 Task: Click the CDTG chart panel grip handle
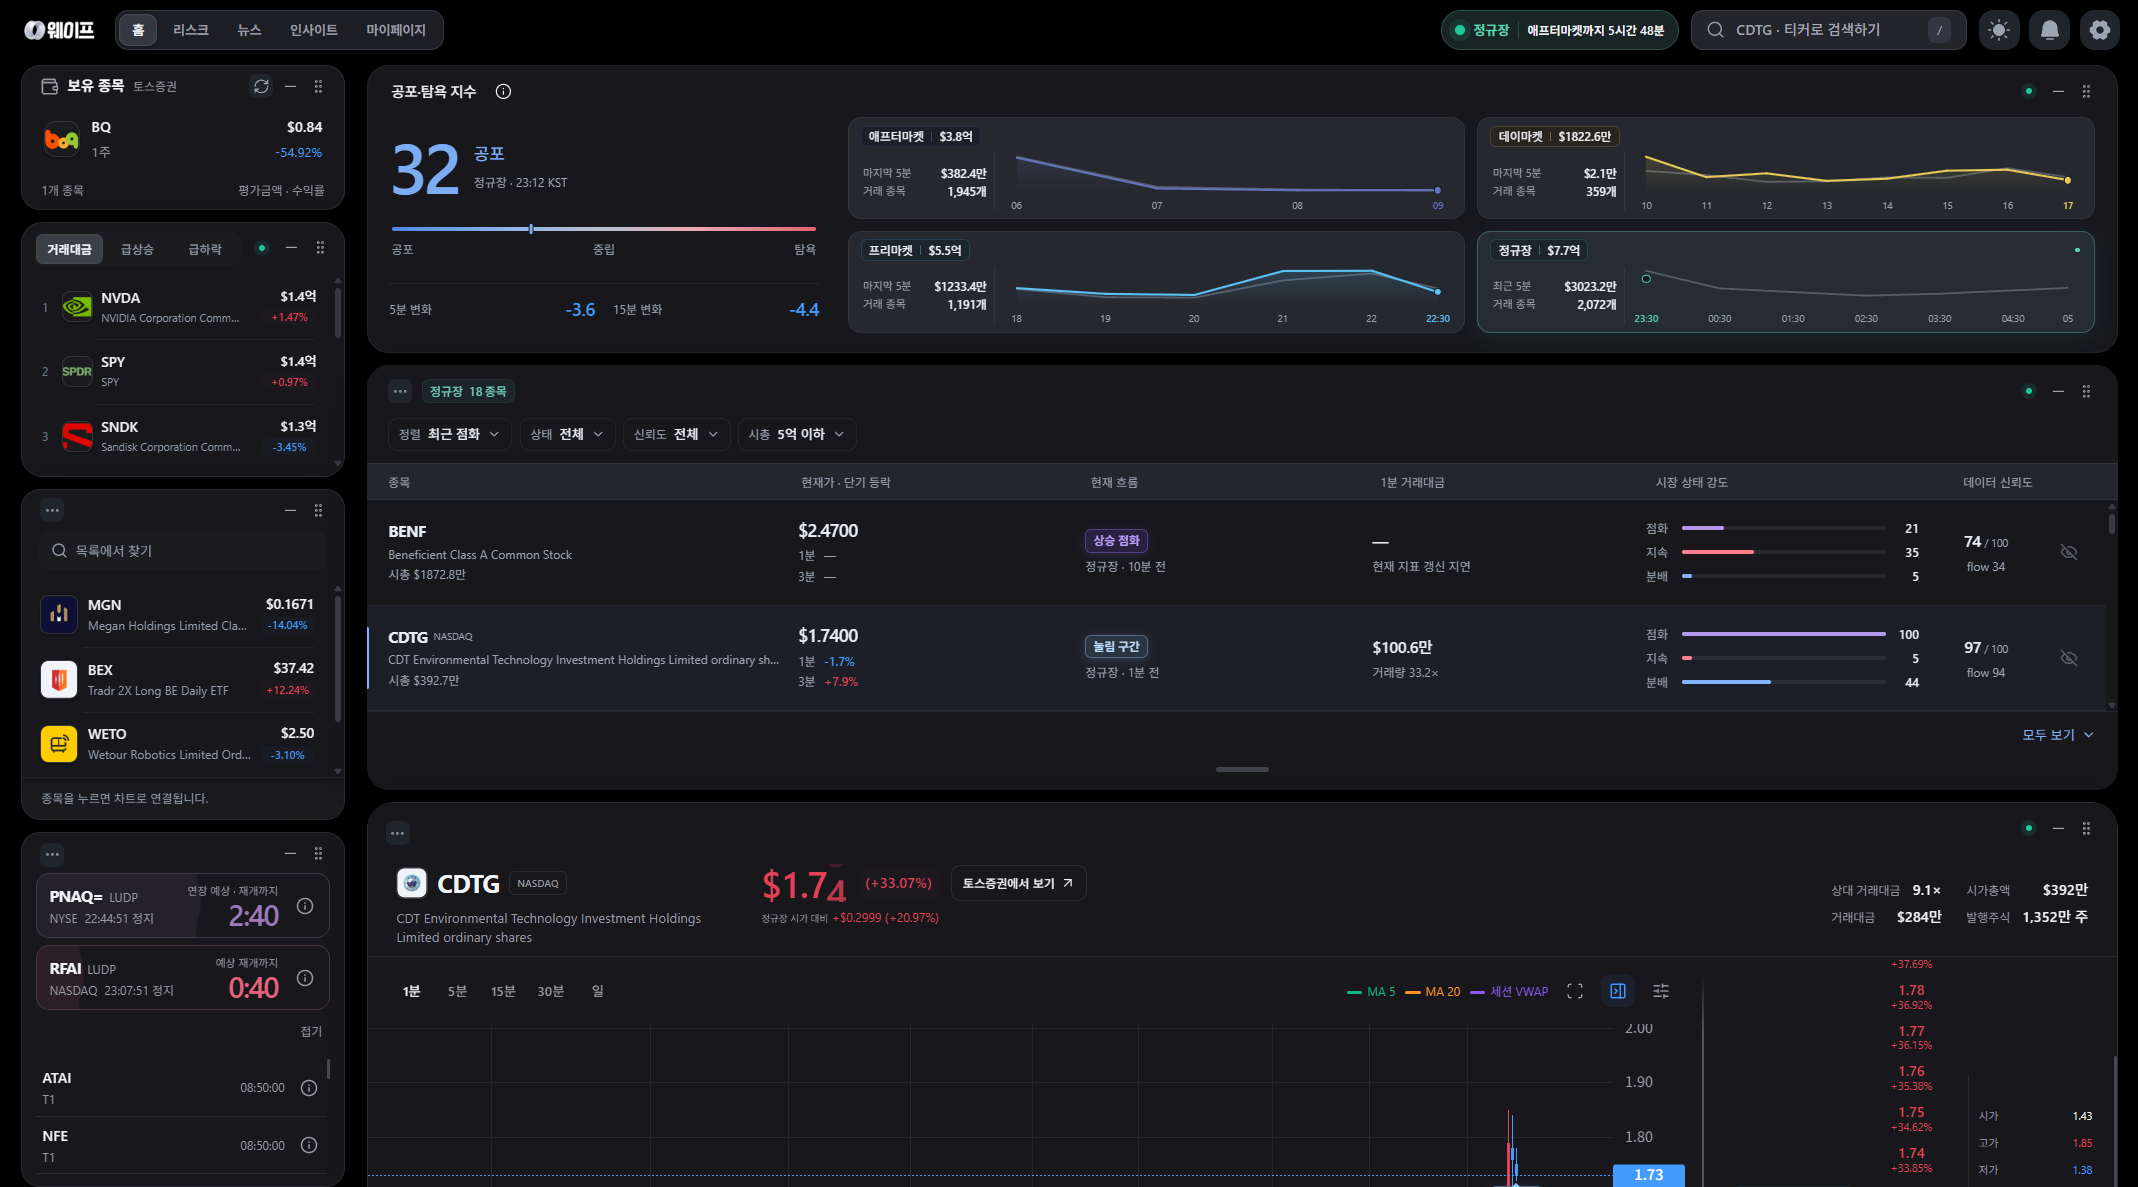point(2086,828)
